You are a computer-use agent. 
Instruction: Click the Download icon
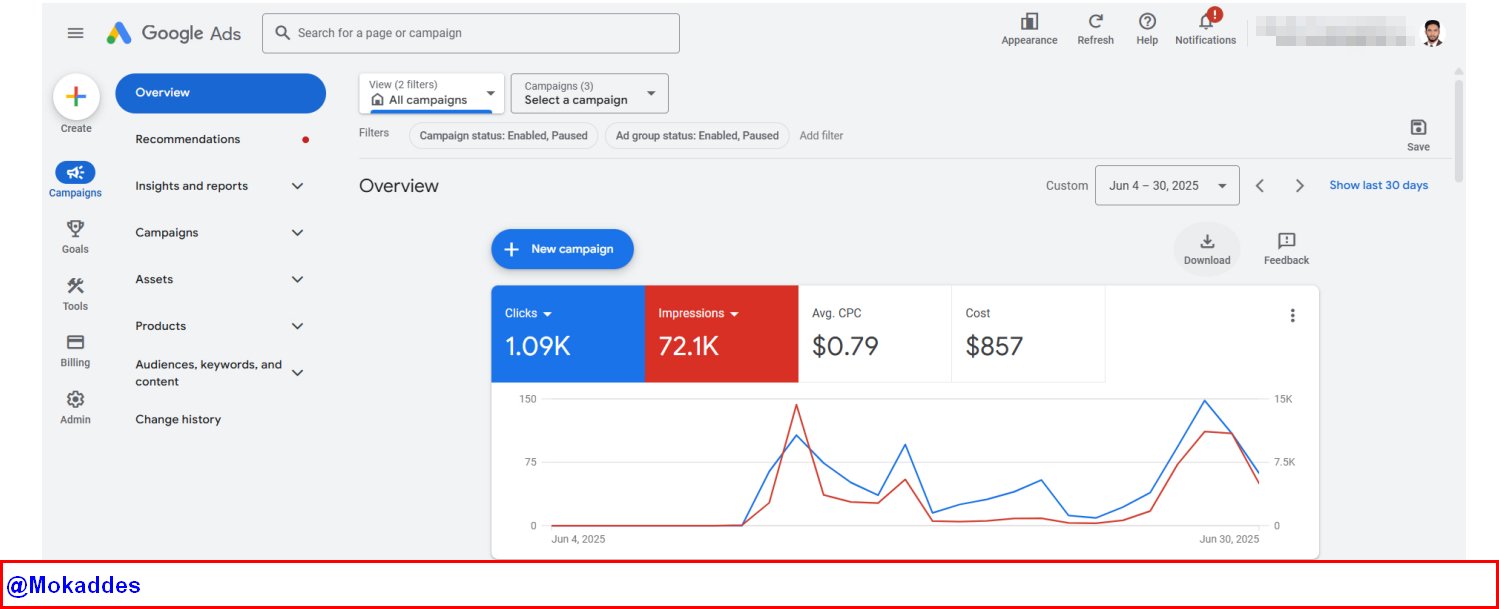(1207, 241)
